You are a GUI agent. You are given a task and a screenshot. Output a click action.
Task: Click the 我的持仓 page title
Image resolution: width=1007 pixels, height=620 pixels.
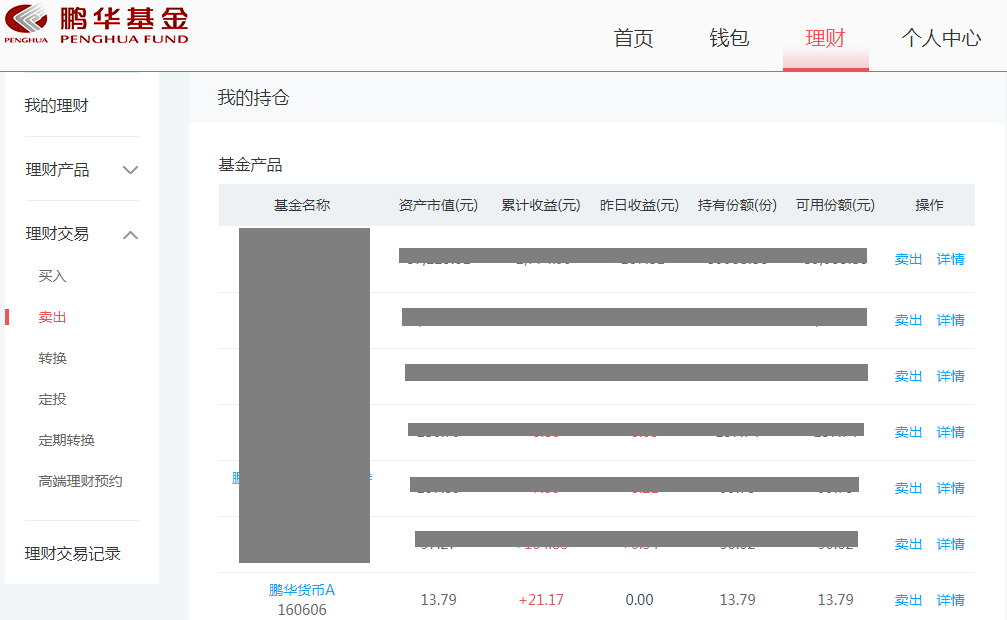[x=254, y=98]
